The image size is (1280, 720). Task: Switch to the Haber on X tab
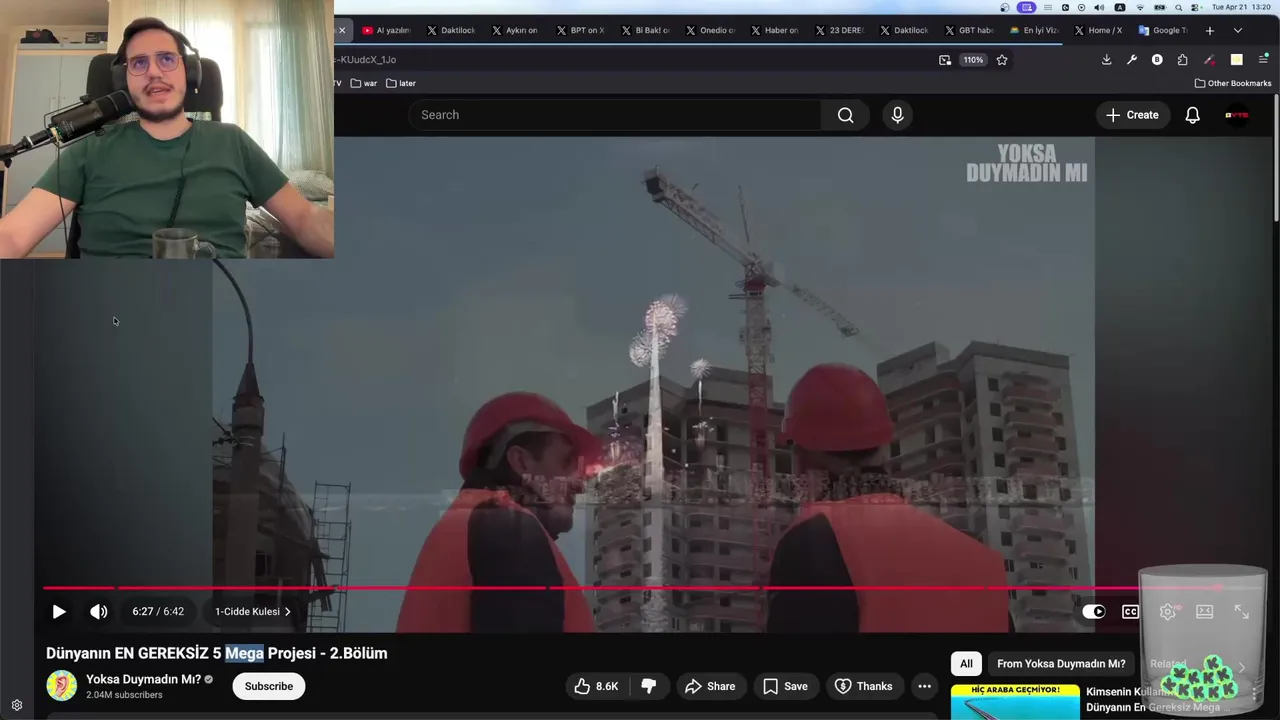click(774, 30)
